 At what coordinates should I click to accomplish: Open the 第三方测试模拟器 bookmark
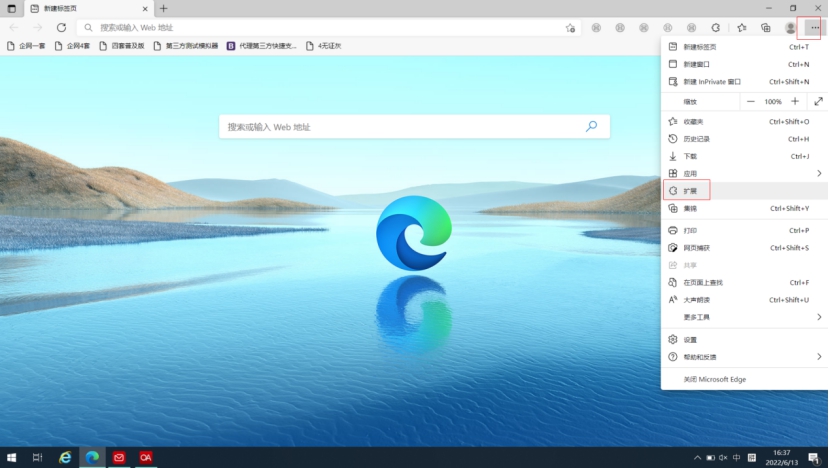189,46
